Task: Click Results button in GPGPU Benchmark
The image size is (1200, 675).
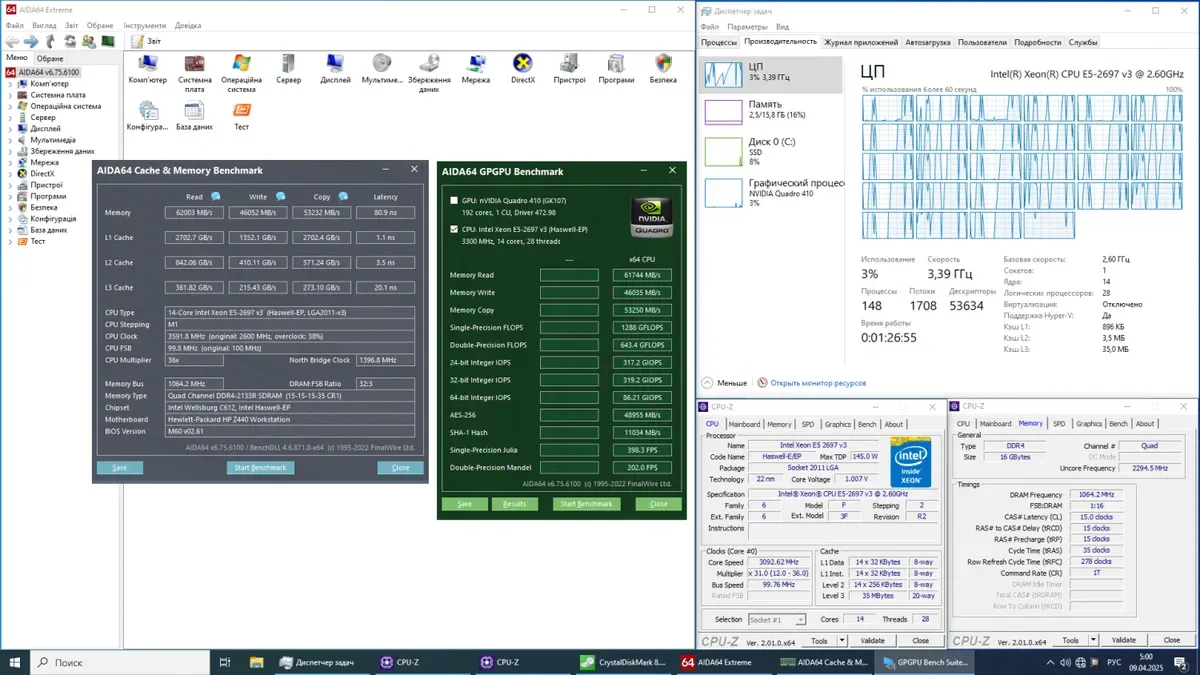Action: [514, 504]
